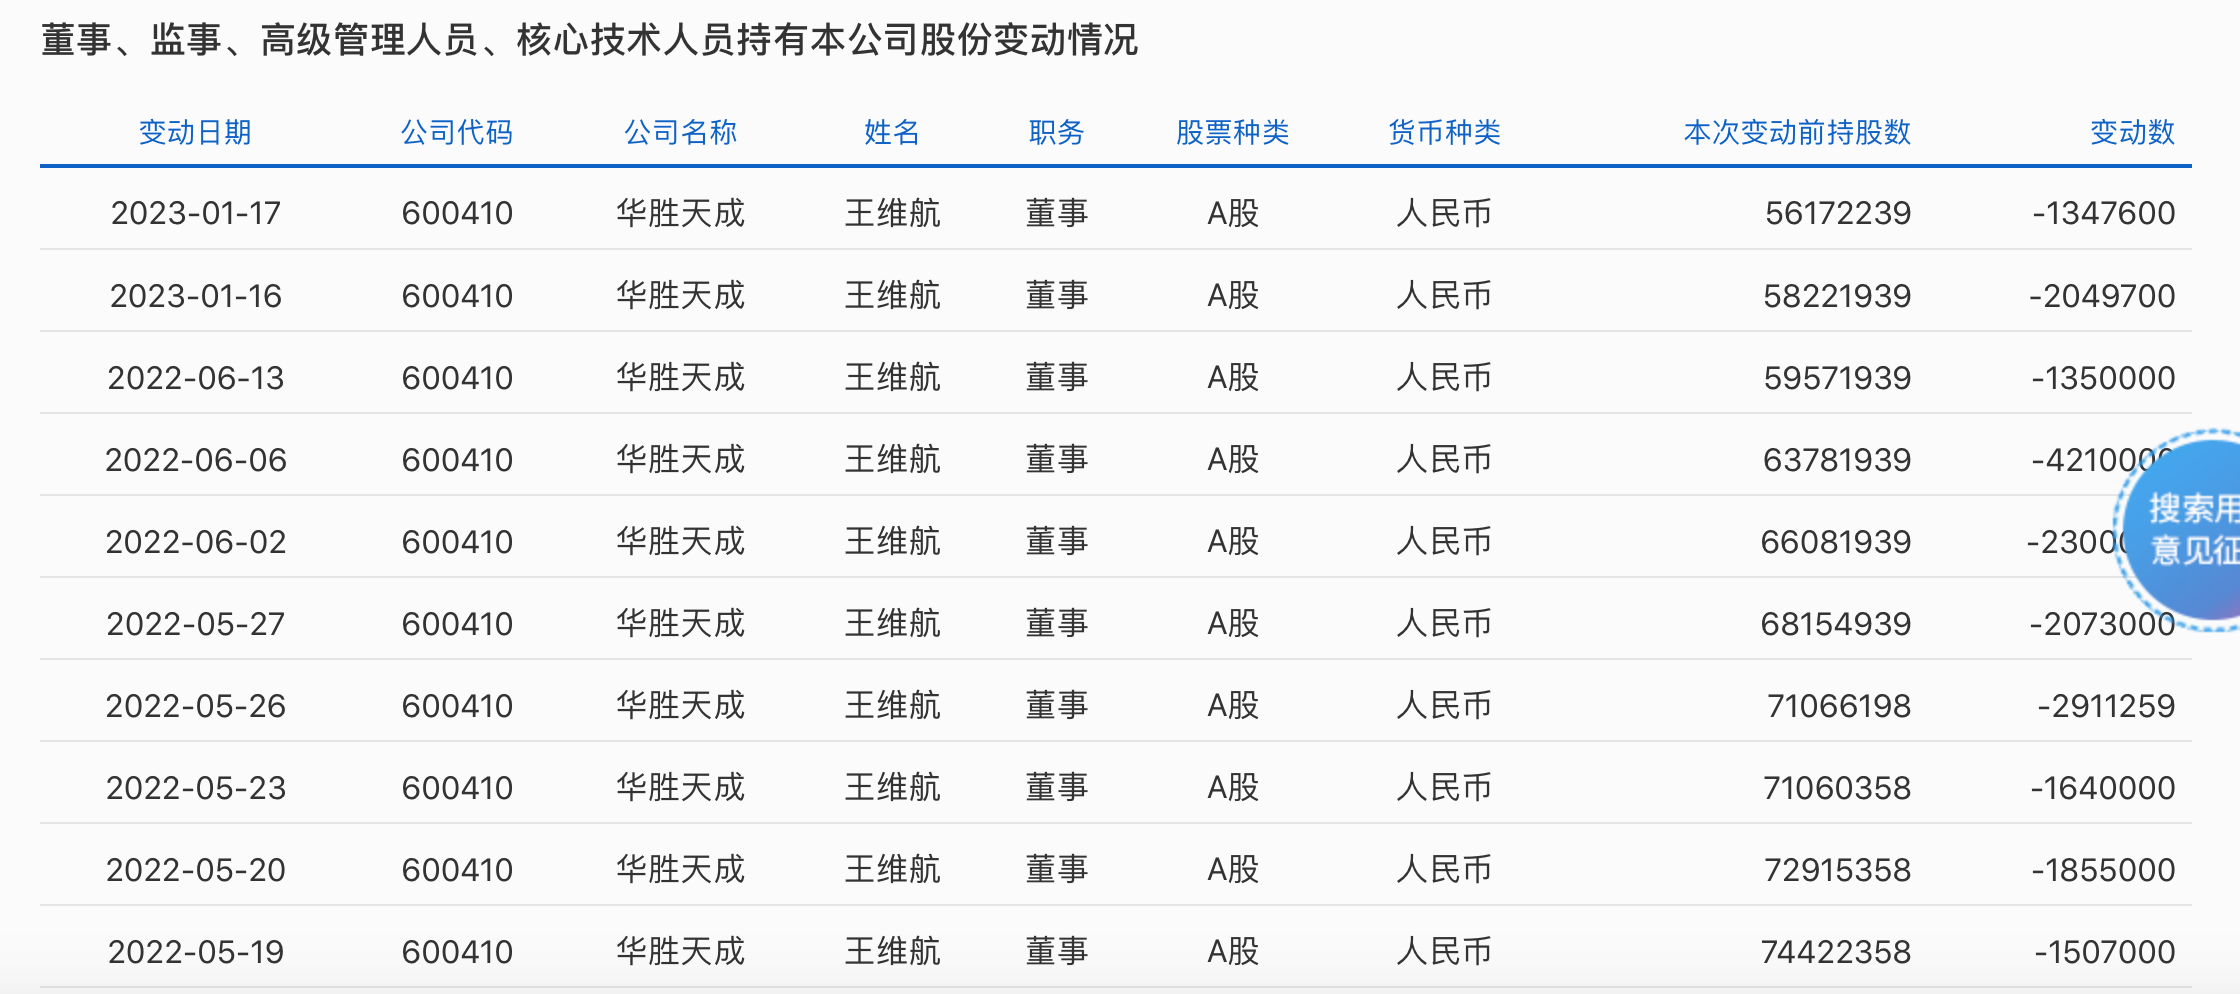The width and height of the screenshot is (2240, 994).
Task: Click 王维航 in the 2022-06-13 row
Action: click(892, 378)
